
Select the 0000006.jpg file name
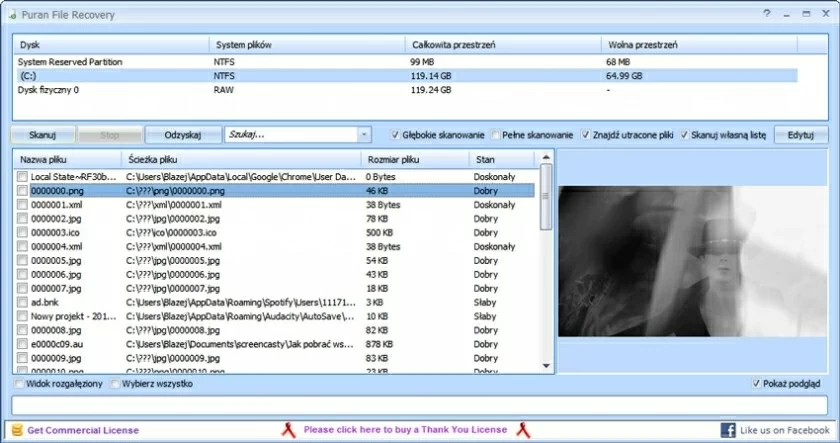click(x=56, y=274)
